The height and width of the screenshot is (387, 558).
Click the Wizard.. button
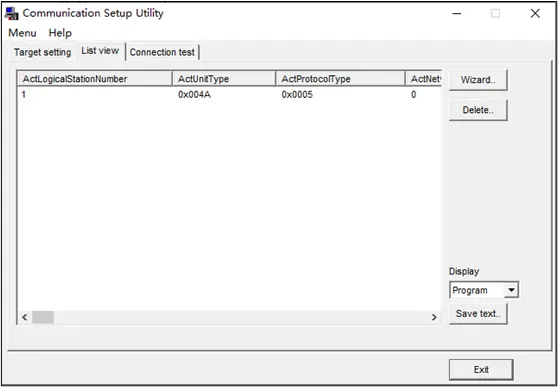pos(478,80)
